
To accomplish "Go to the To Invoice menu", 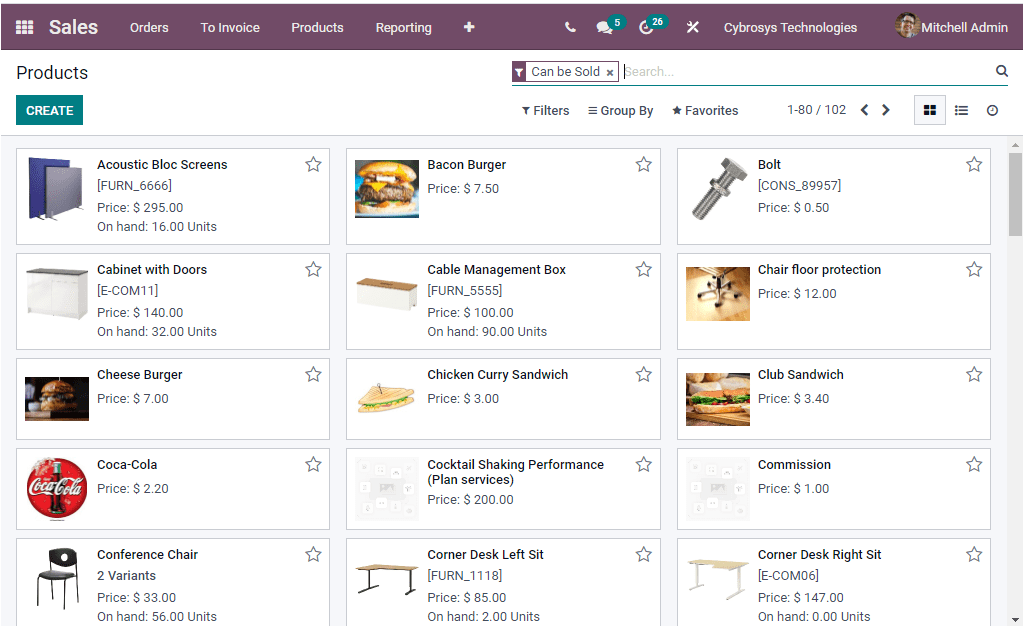I will 230,28.
